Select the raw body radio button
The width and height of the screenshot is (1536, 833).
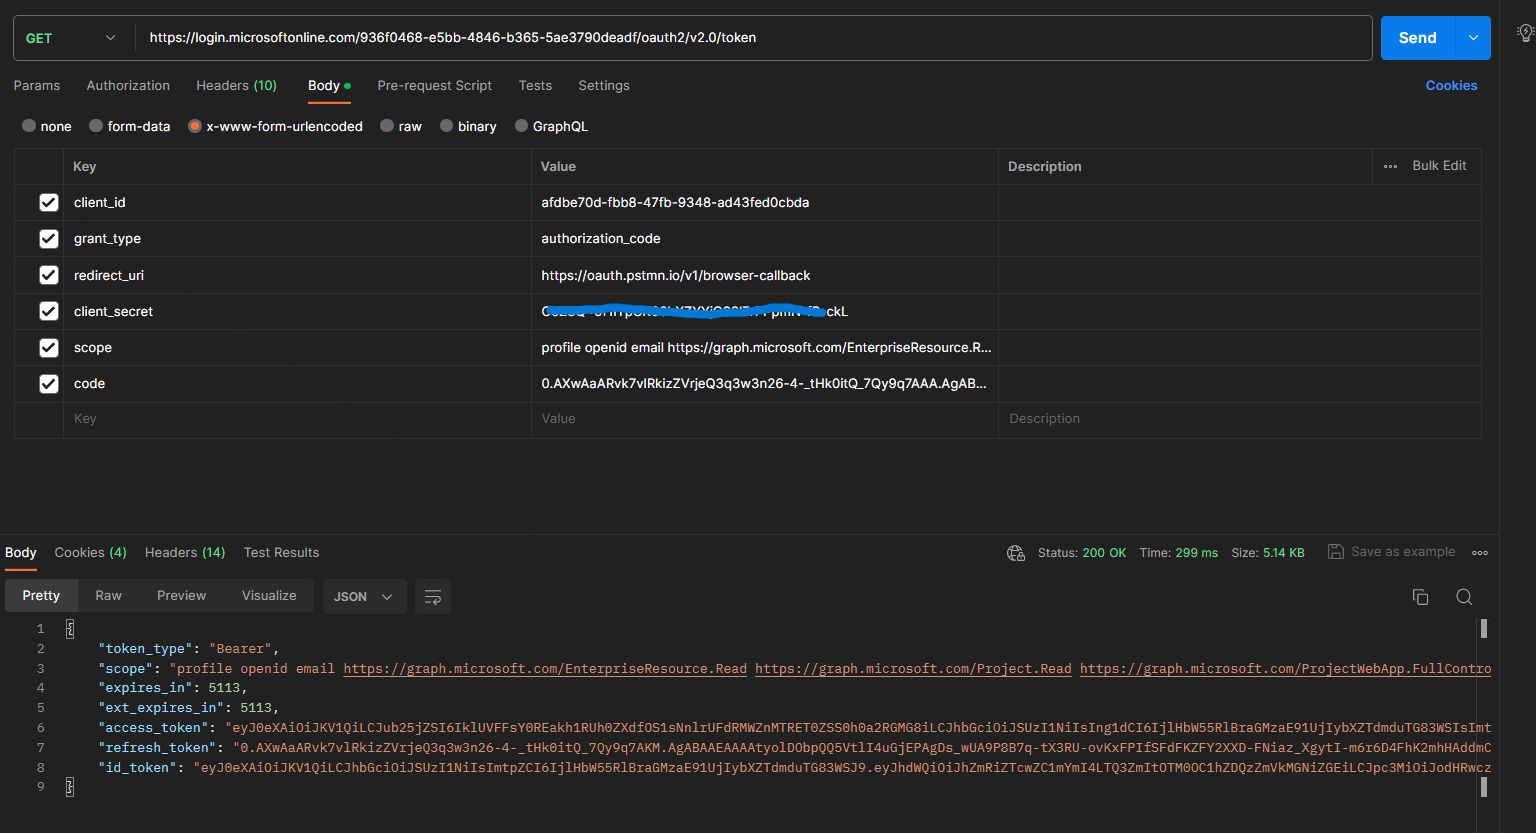click(x=387, y=126)
